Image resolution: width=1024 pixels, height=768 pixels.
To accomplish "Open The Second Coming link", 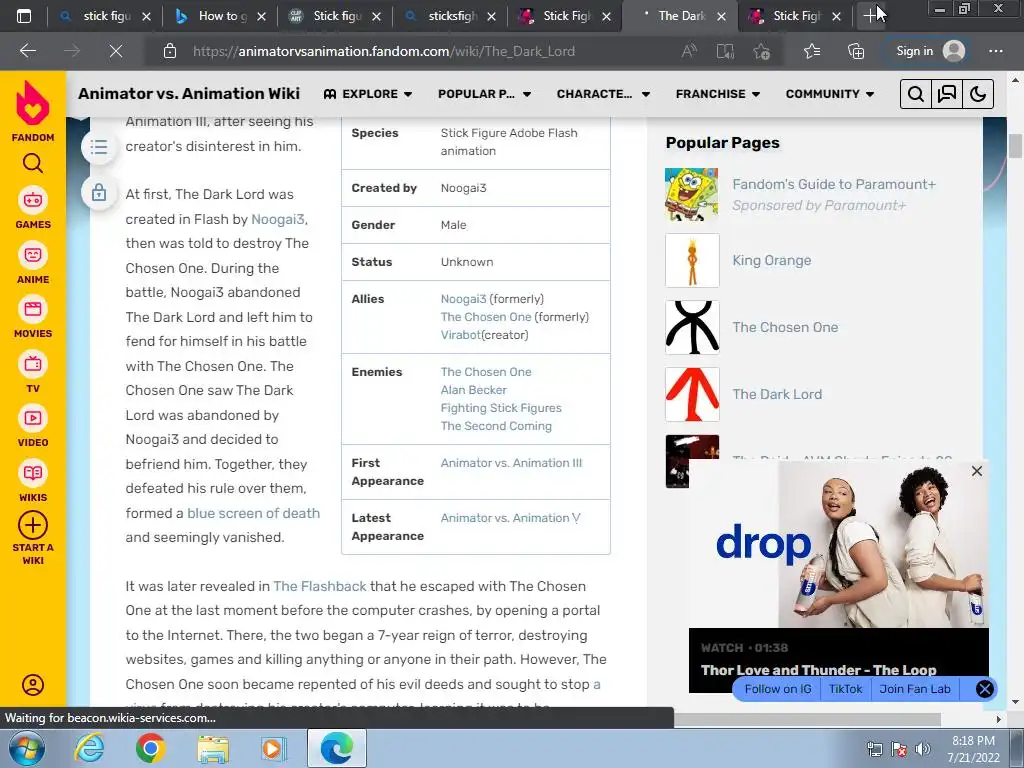I will click(496, 426).
